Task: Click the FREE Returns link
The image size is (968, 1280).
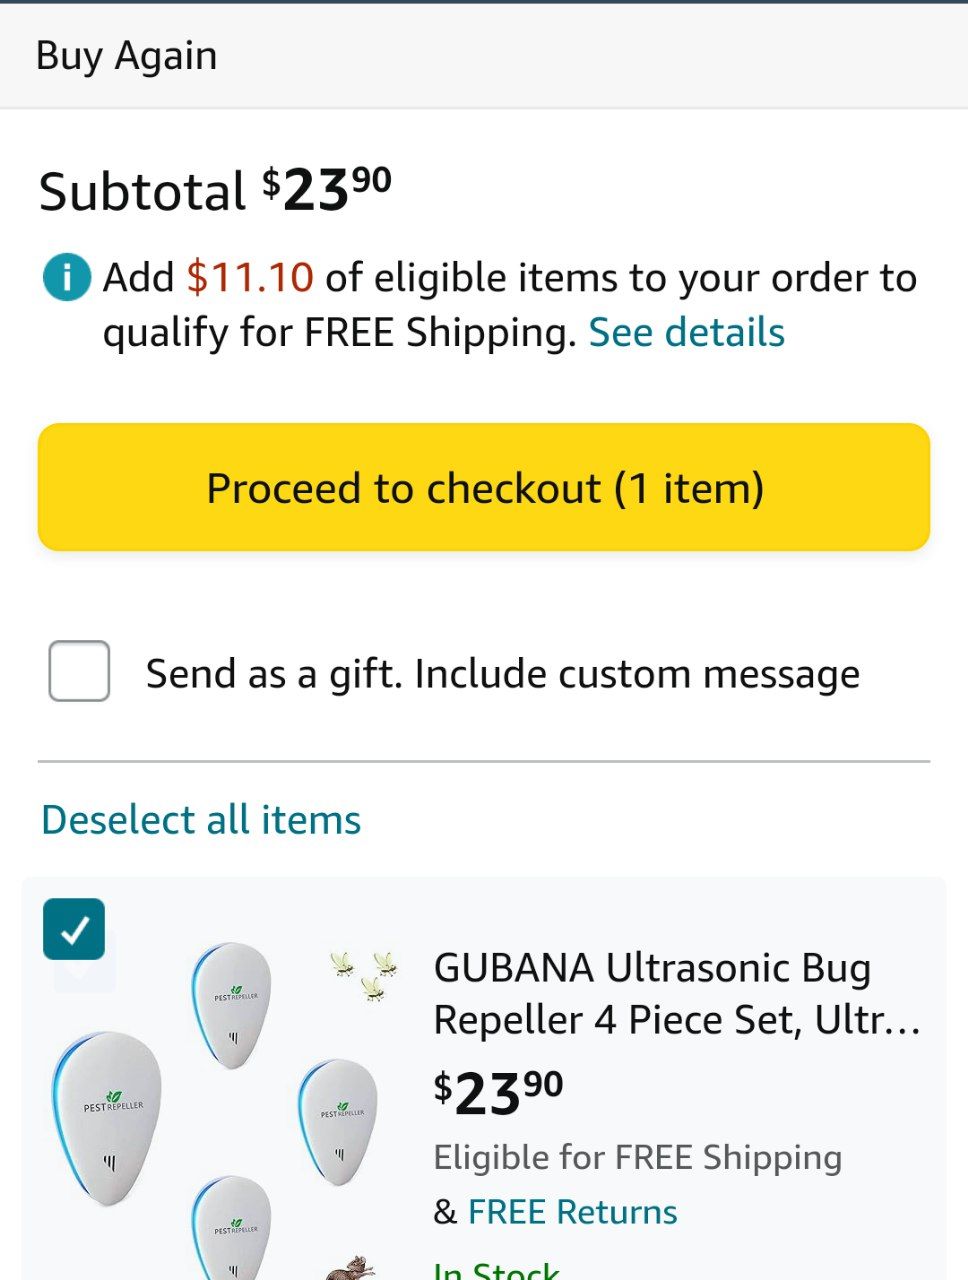Action: pyautogui.click(x=572, y=1212)
